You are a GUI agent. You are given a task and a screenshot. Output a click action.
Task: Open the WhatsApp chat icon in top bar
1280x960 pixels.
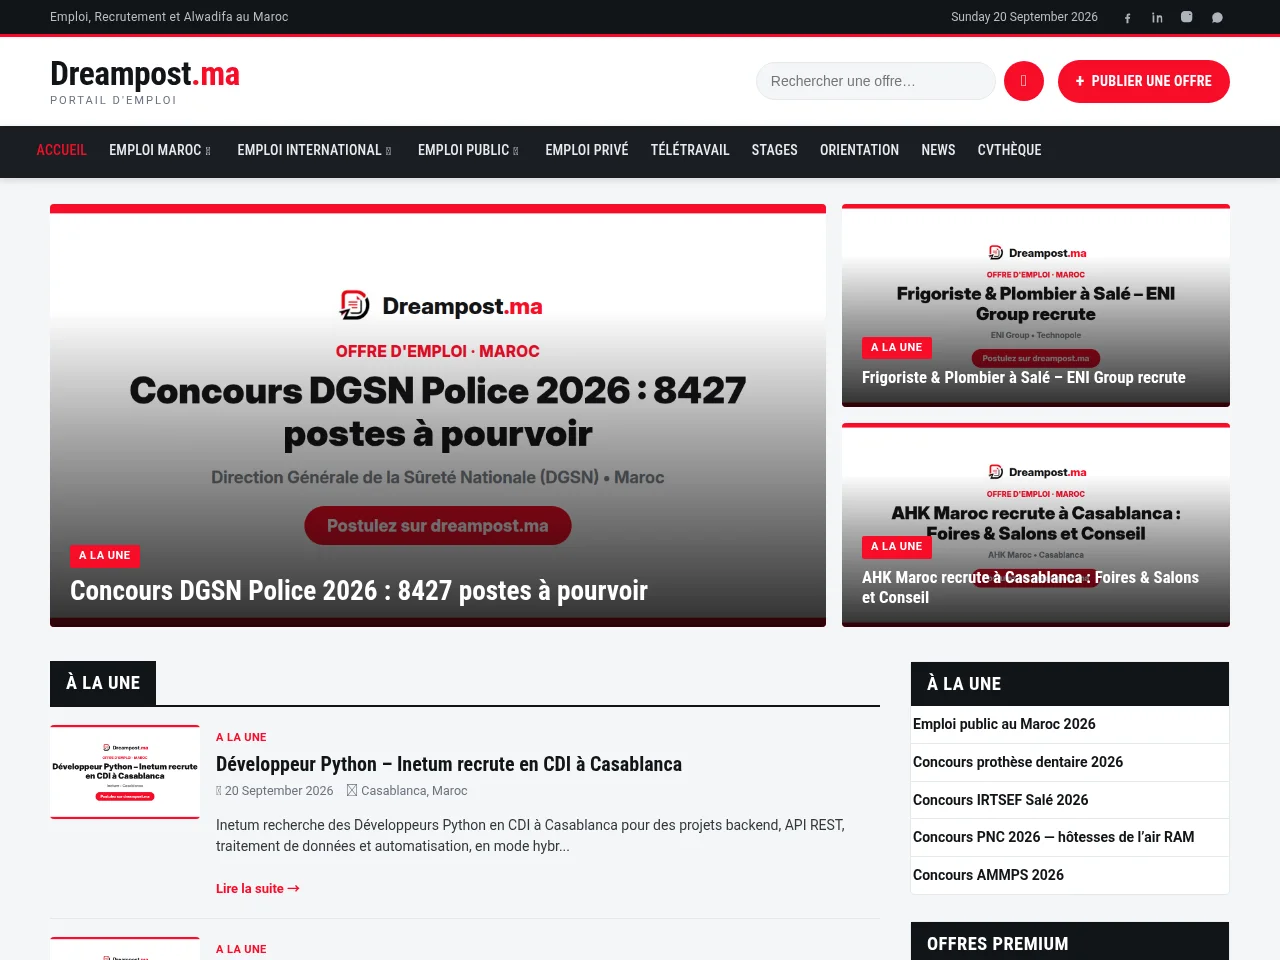pyautogui.click(x=1217, y=17)
